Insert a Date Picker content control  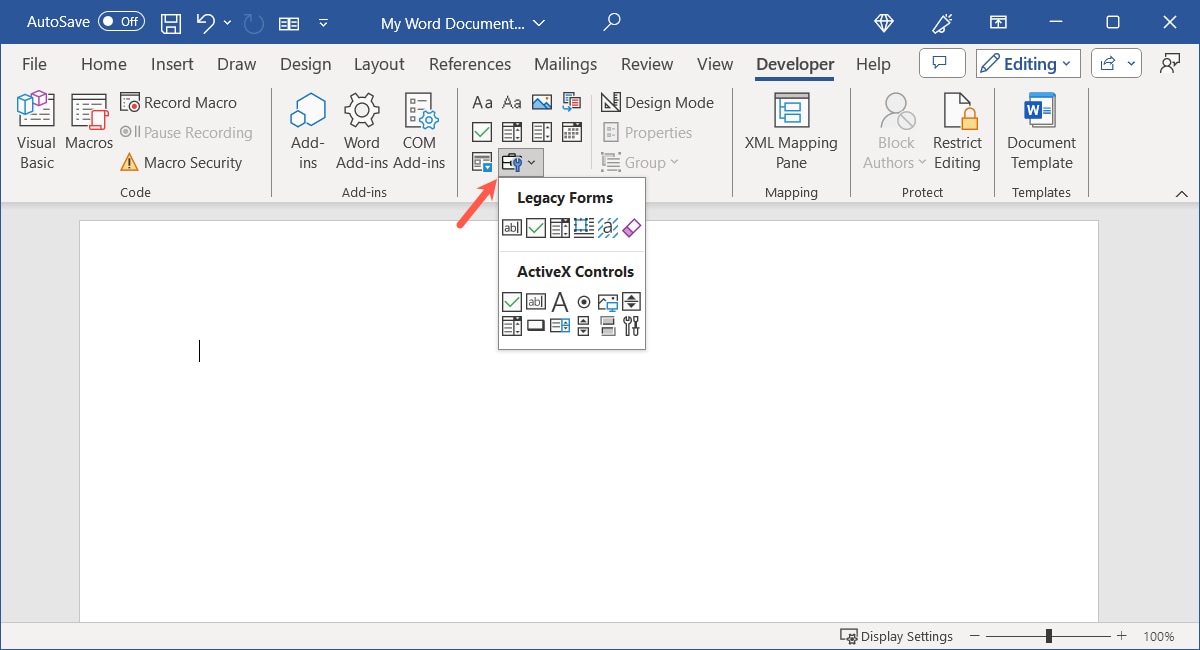coord(572,132)
